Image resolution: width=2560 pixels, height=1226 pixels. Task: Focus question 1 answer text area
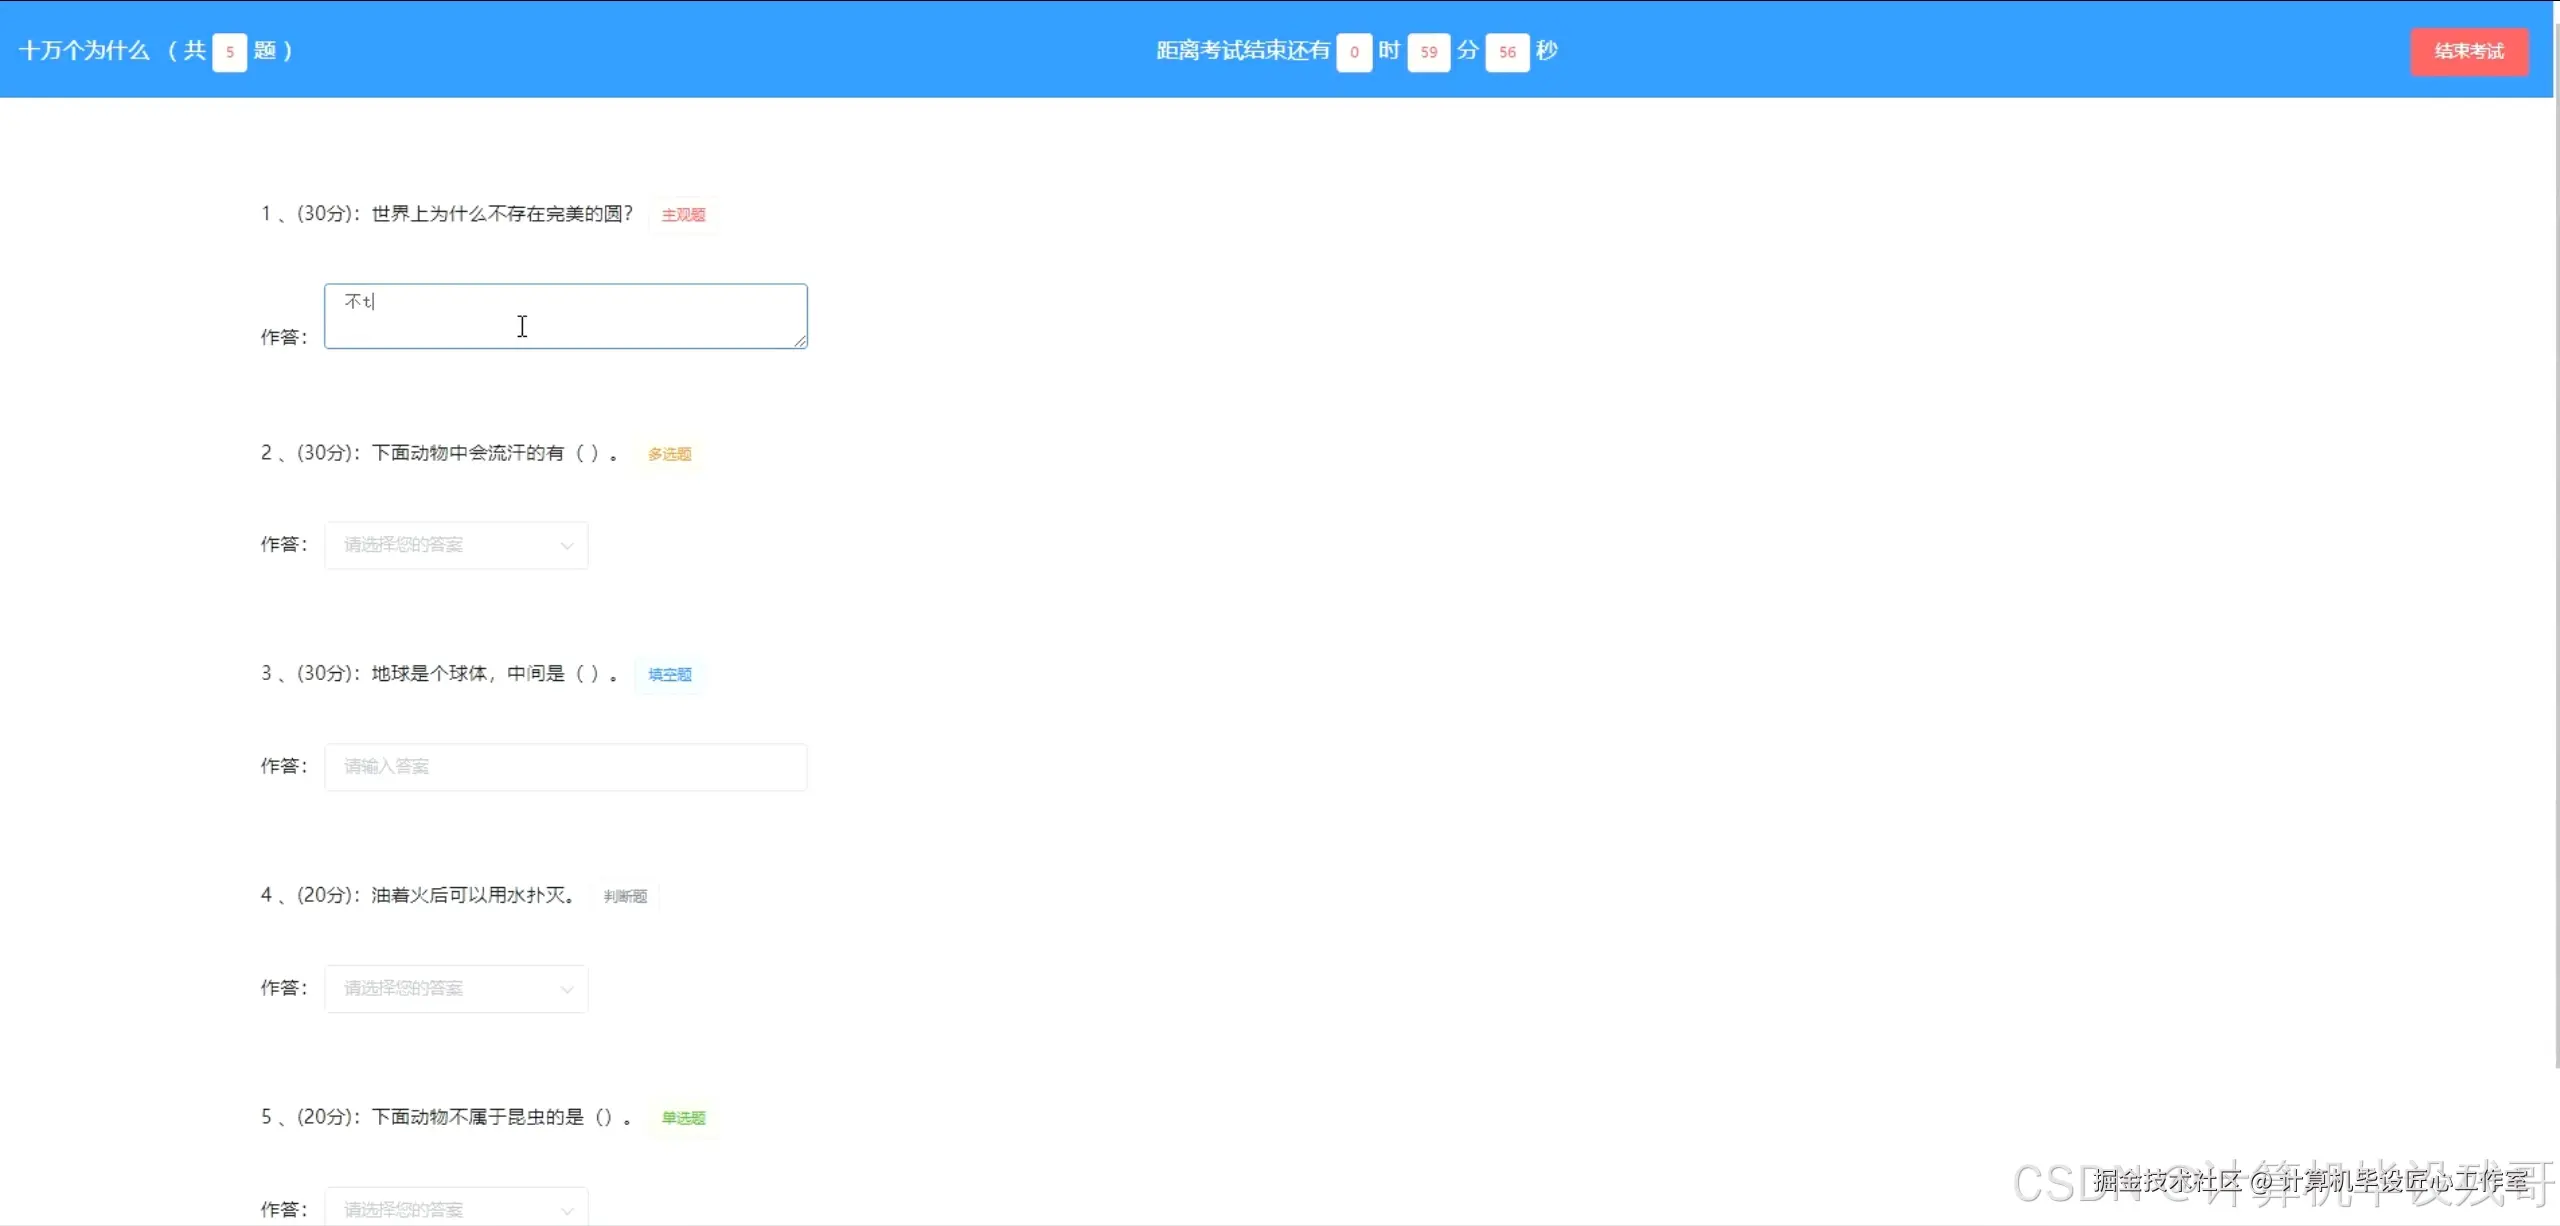565,316
